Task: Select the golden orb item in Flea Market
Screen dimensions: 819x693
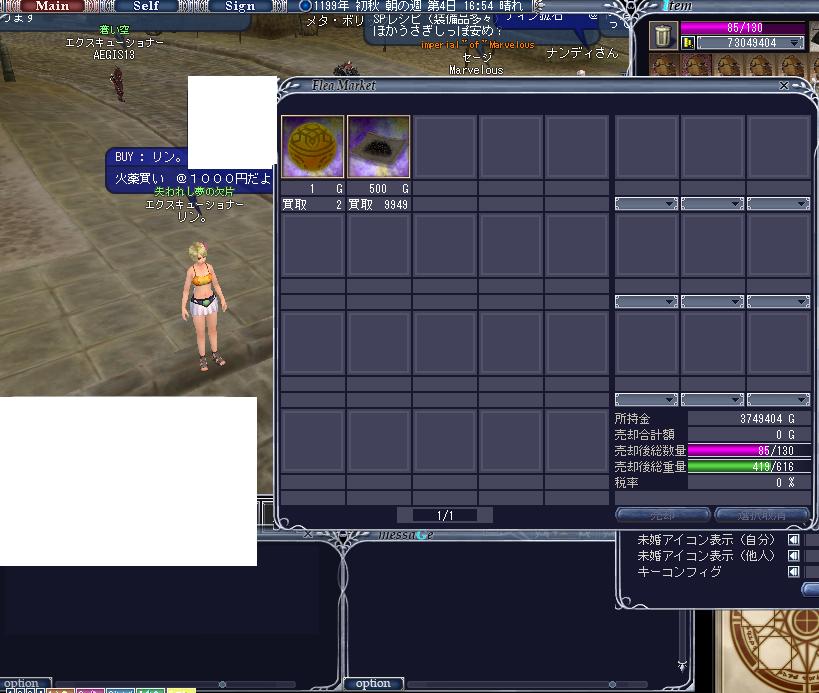Action: click(x=313, y=147)
